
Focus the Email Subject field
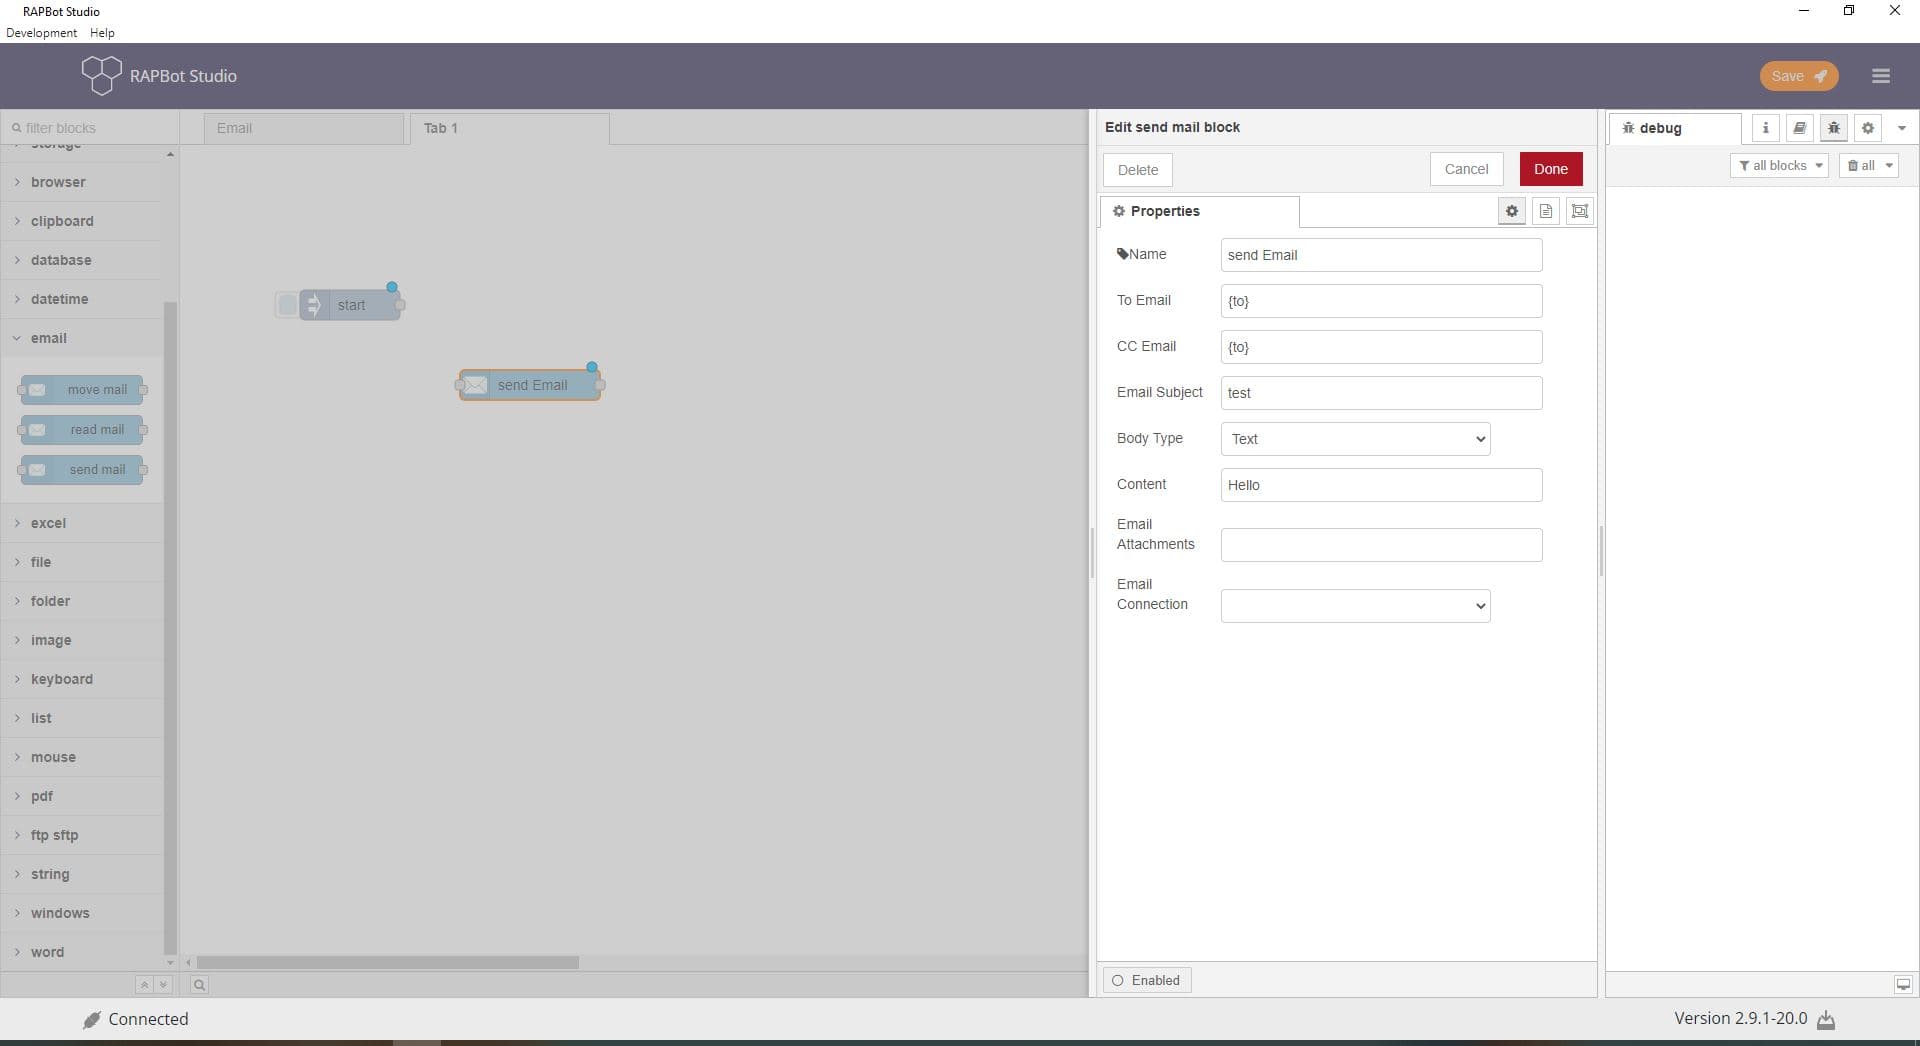1381,393
